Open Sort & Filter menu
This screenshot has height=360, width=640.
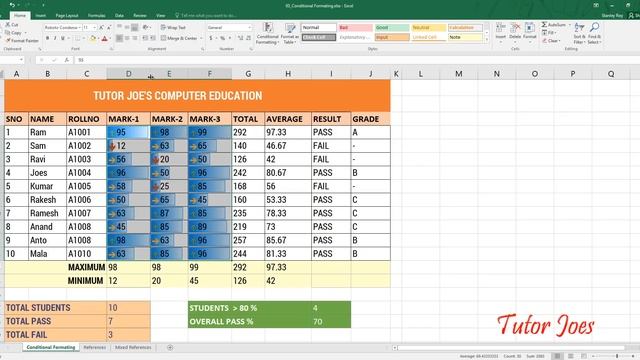pyautogui.click(x=579, y=33)
